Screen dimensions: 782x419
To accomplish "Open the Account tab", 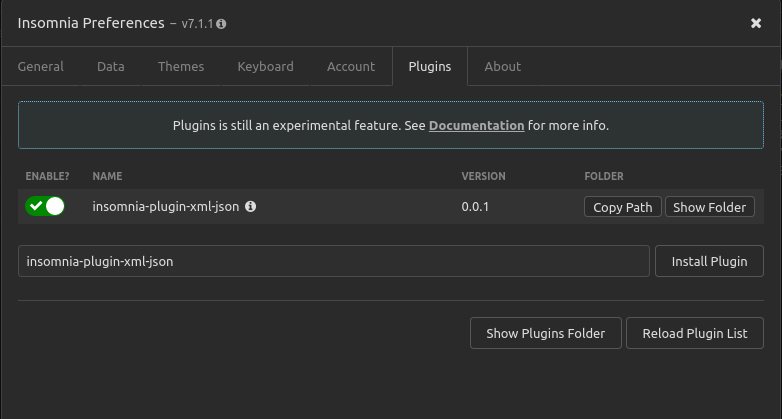I will (x=351, y=66).
